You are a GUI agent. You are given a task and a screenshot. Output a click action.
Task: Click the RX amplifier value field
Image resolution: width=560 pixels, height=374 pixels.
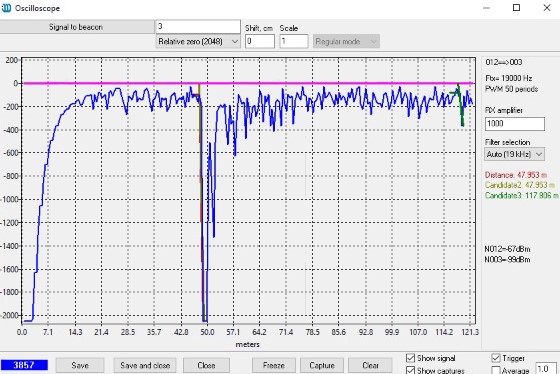point(515,124)
